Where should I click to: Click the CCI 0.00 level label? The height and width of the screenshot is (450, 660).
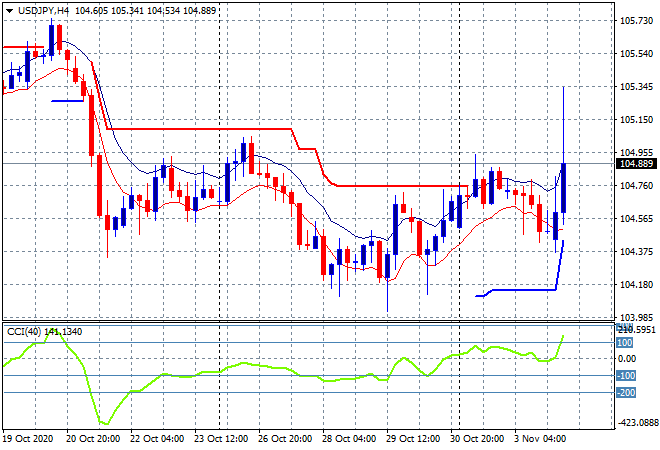pos(627,359)
